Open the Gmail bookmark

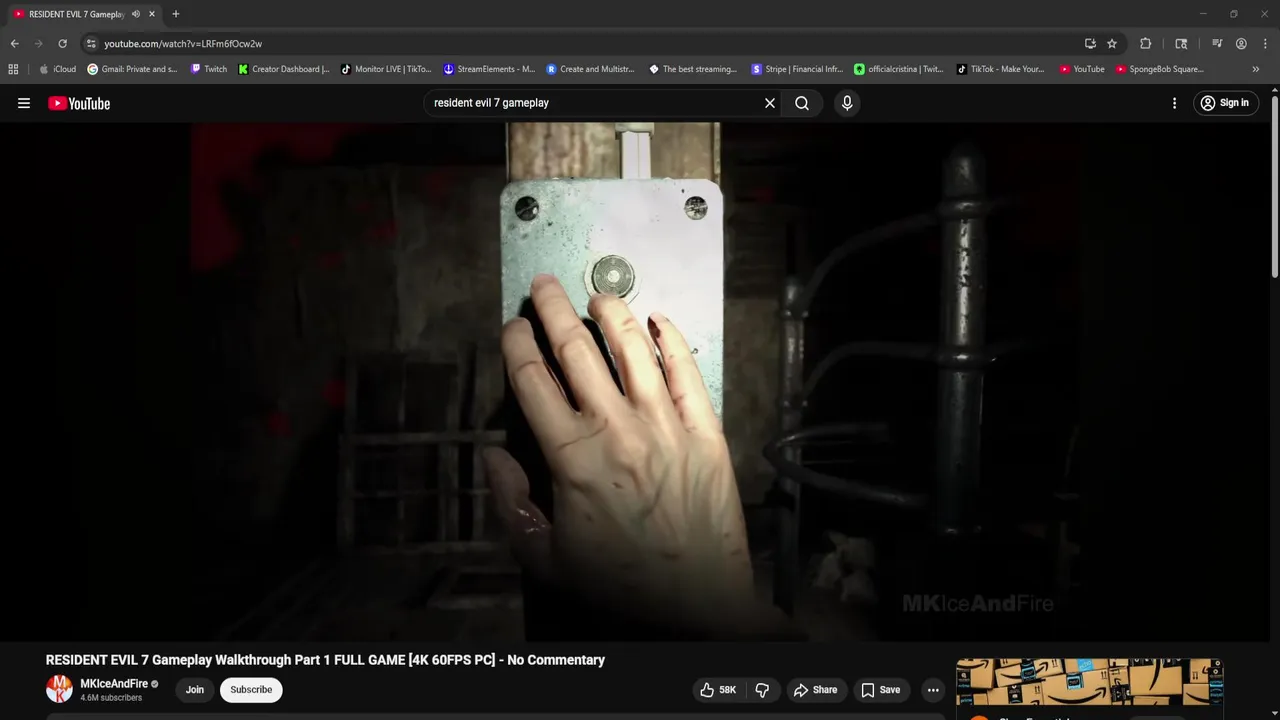click(x=132, y=69)
